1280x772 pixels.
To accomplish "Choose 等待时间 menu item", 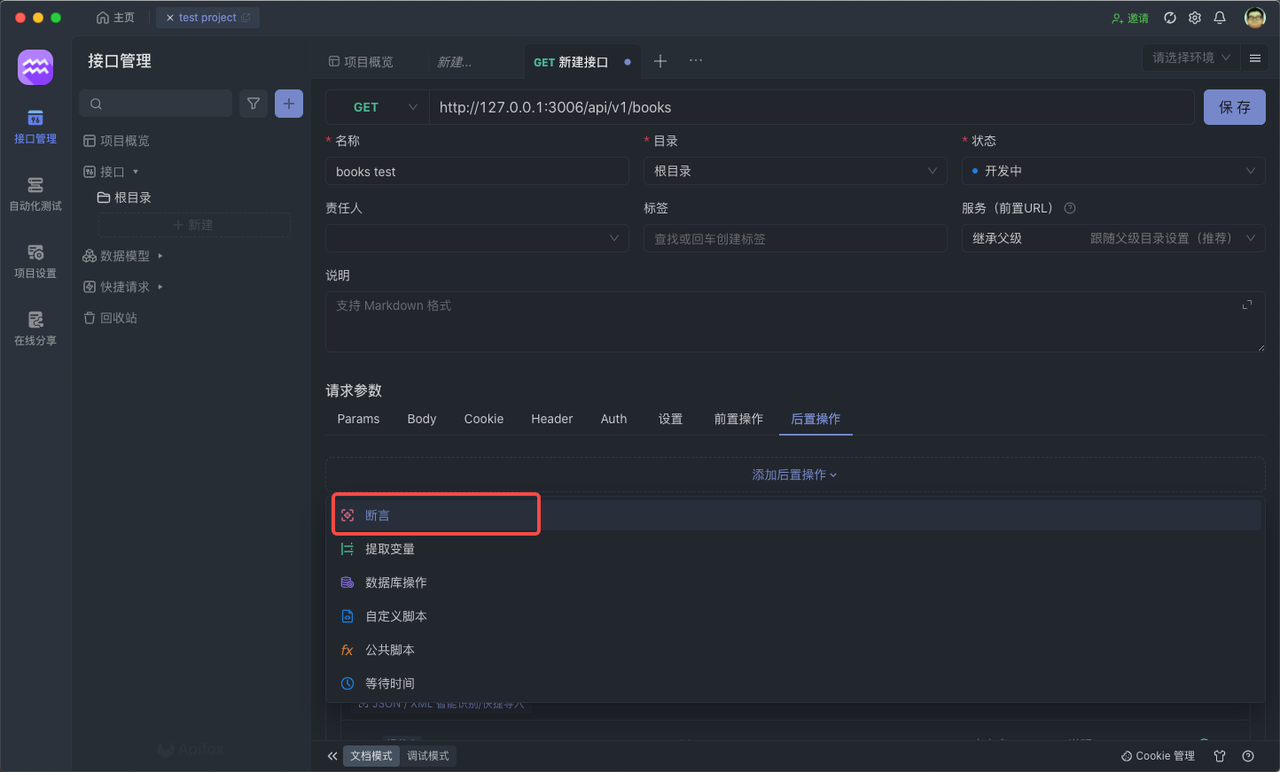I will [795, 683].
